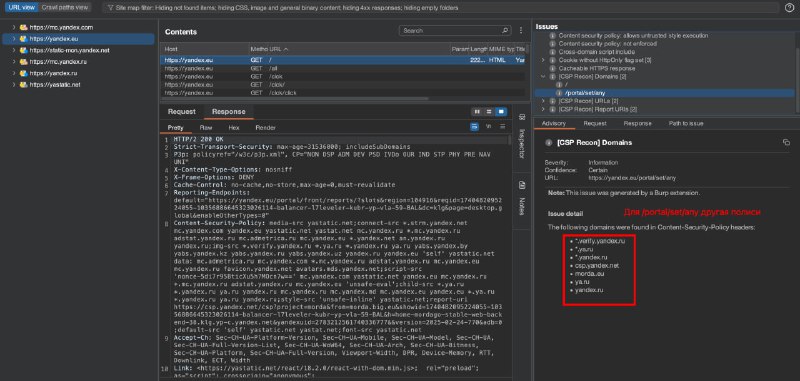800x381 pixels.
Task: Select the selected GET / contents row
Action: [x=343, y=60]
